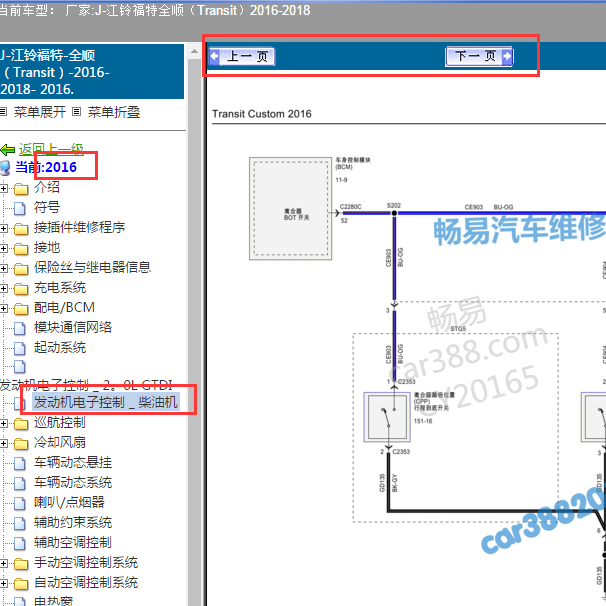Click the 符号 document icon

(20, 208)
